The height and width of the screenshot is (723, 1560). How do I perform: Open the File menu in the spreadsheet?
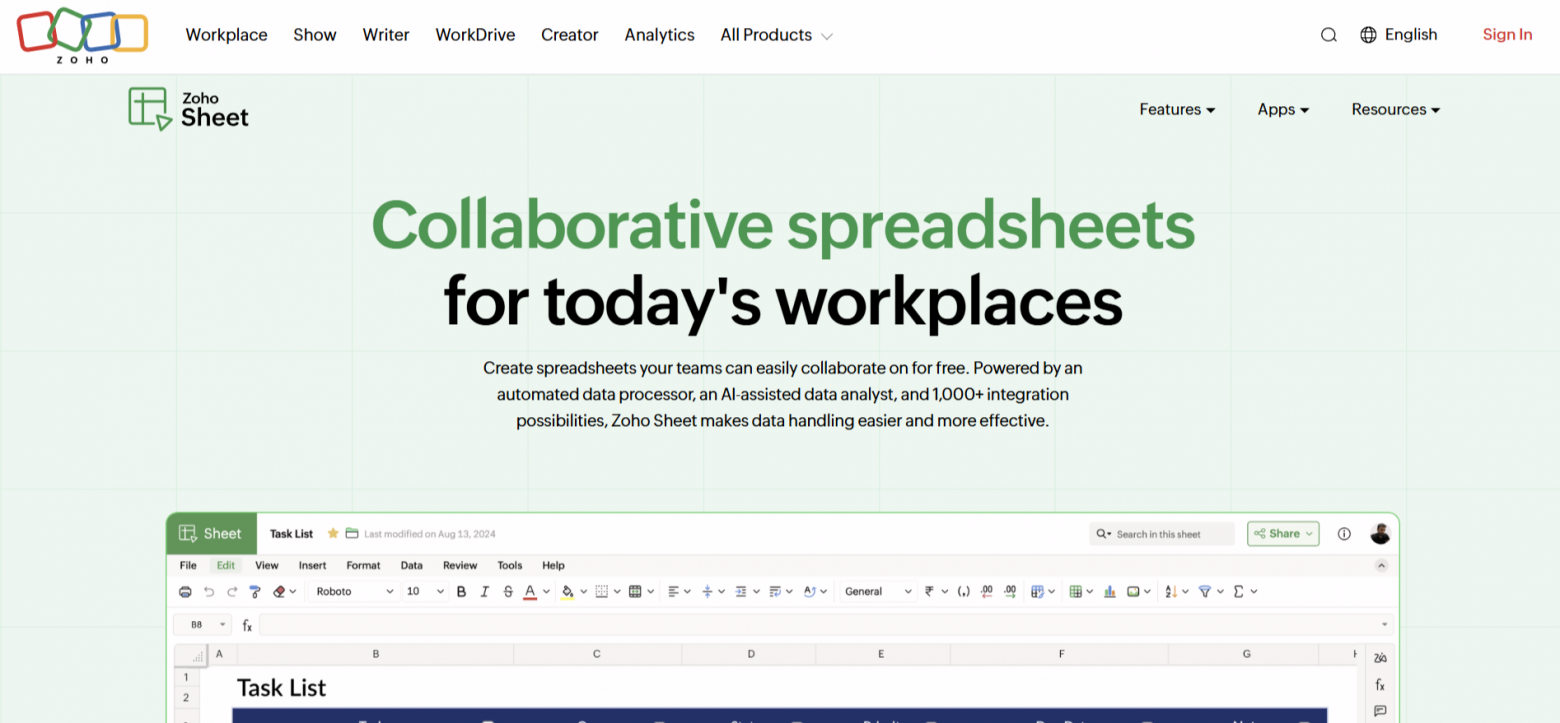pos(188,565)
